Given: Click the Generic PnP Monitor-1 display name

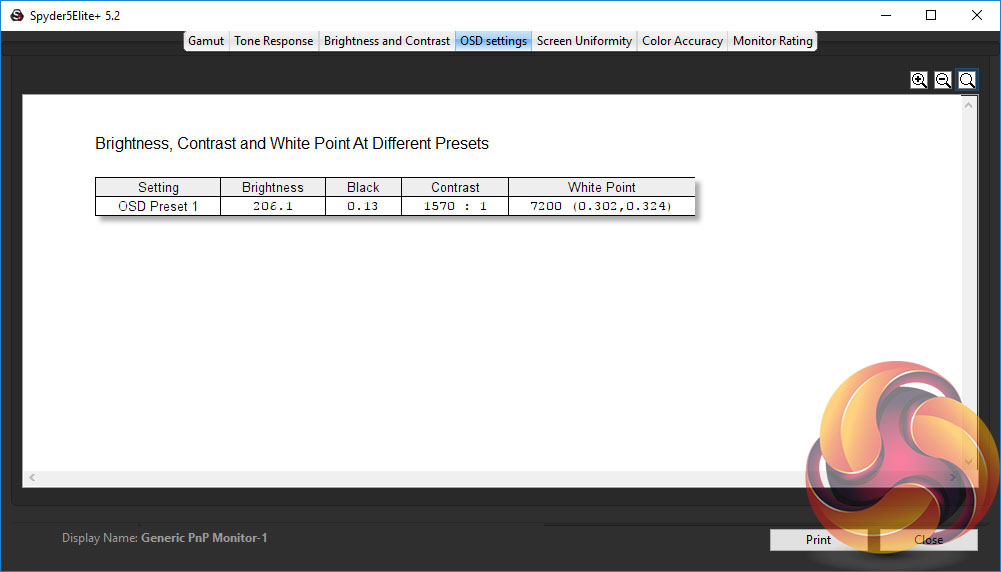Looking at the screenshot, I should [204, 538].
